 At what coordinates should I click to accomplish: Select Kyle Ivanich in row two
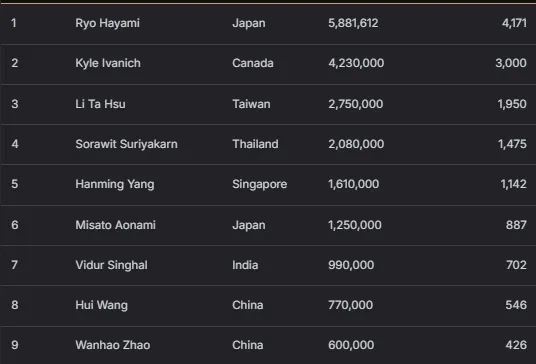[108, 63]
